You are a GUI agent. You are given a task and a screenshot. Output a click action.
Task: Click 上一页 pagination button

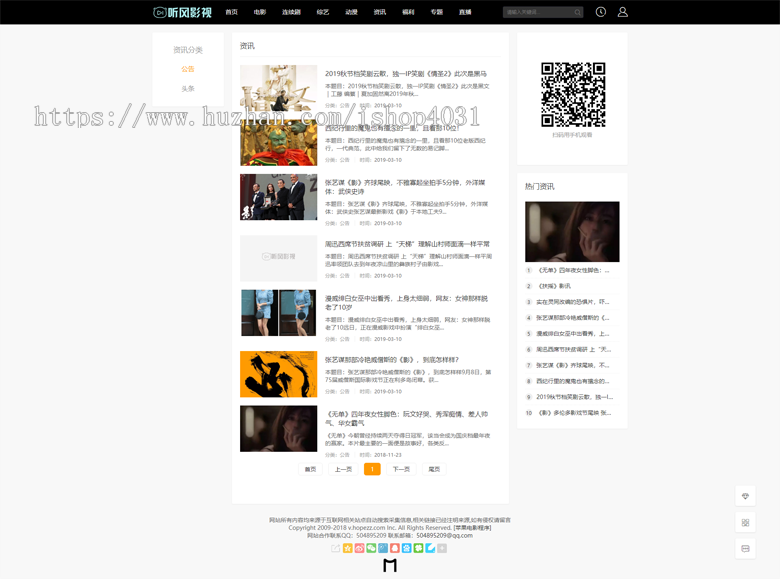coord(343,469)
